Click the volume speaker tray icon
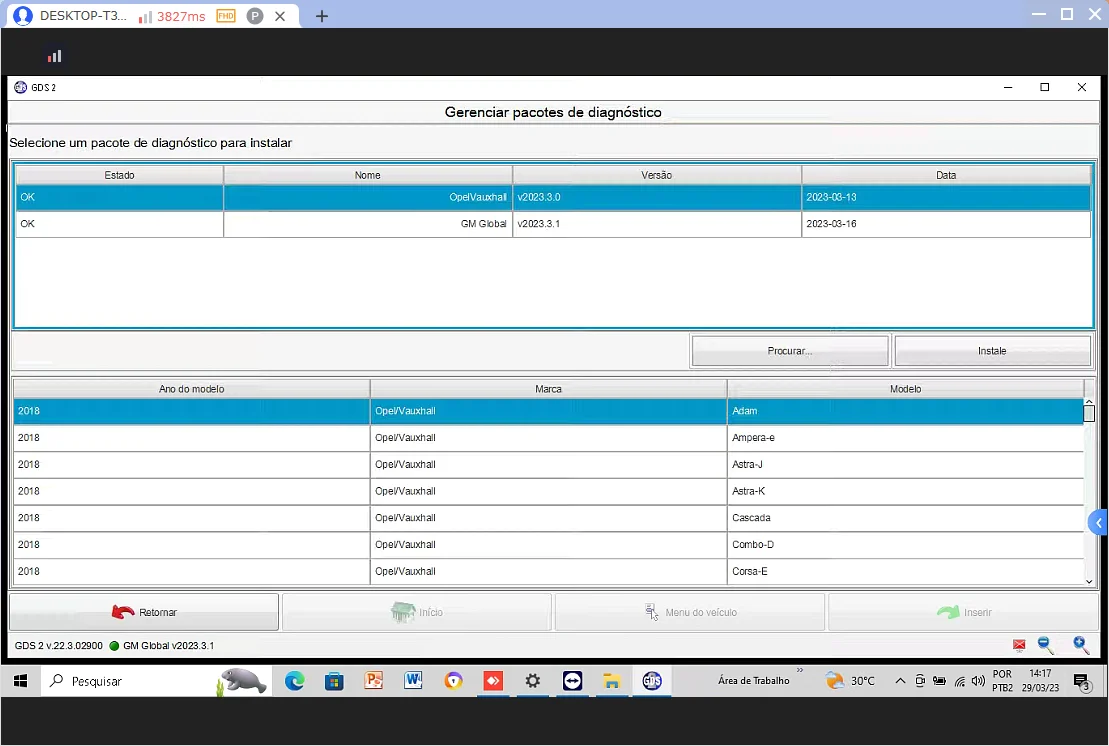This screenshot has height=746, width=1109. click(978, 681)
